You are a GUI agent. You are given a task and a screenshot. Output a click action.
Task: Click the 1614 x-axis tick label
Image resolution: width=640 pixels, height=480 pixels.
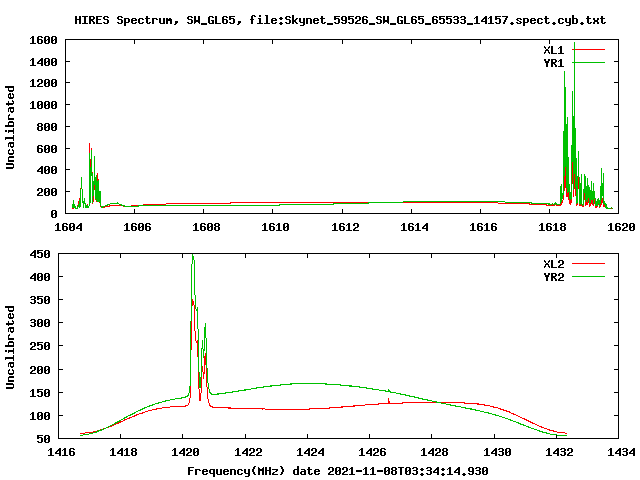tap(414, 227)
